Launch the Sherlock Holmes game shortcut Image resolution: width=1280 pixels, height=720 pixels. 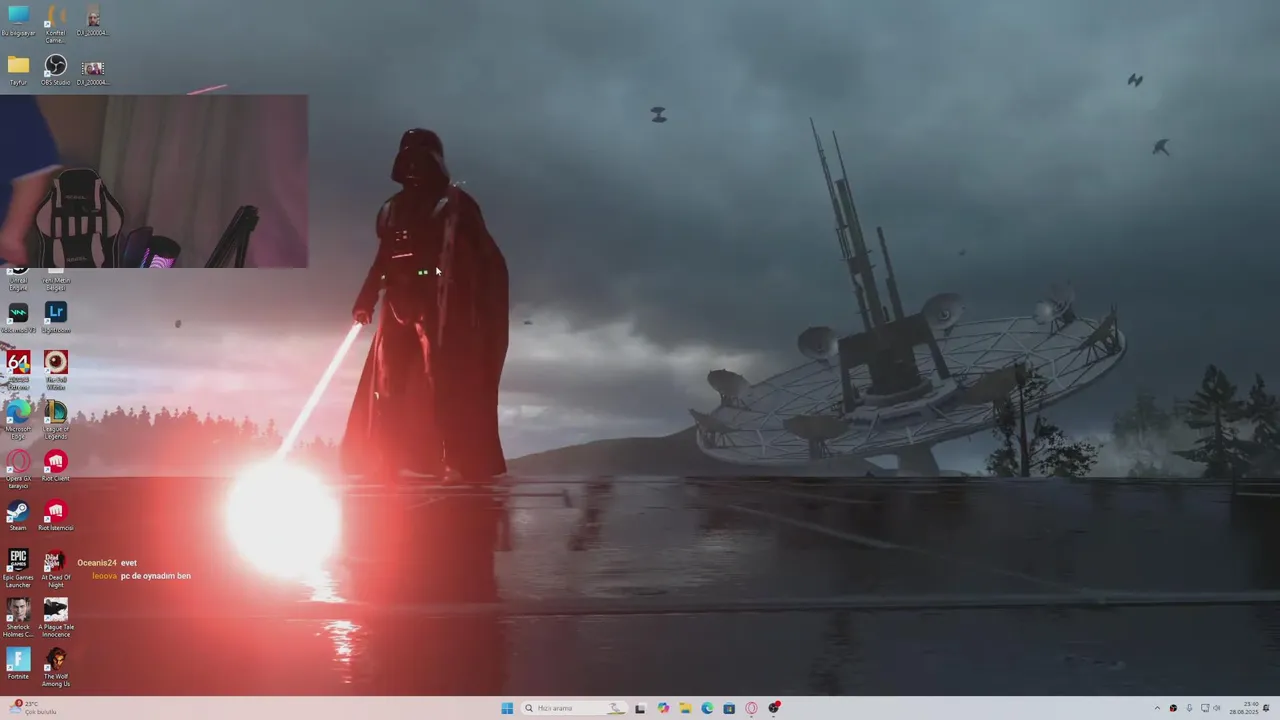[18, 616]
